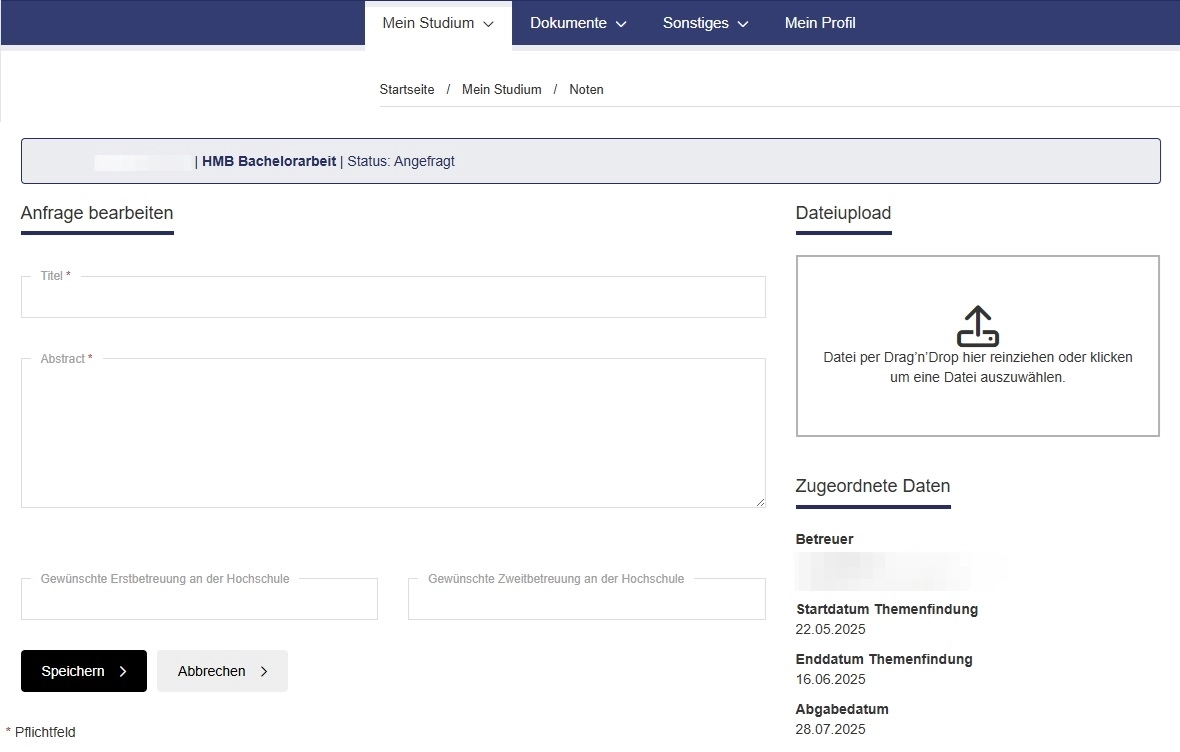Viewport: 1180px width, 752px height.
Task: Click the HMB Bachelorarbeit header text
Action: click(269, 161)
